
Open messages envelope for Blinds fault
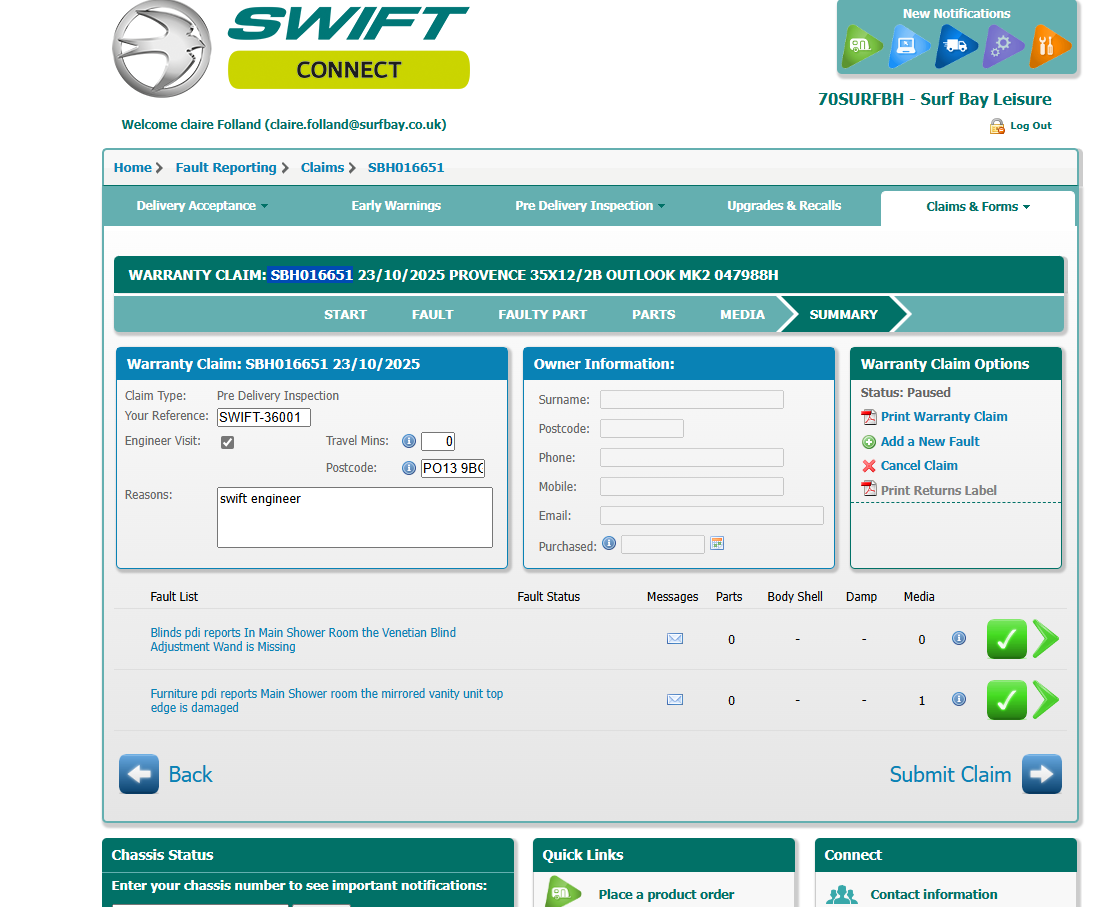[x=675, y=638]
